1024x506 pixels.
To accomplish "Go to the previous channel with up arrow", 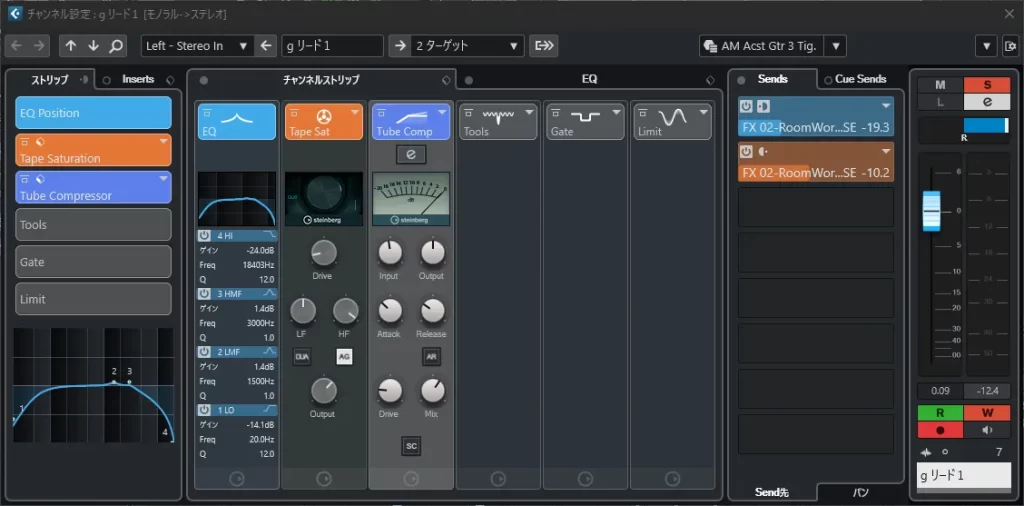I will 70,46.
